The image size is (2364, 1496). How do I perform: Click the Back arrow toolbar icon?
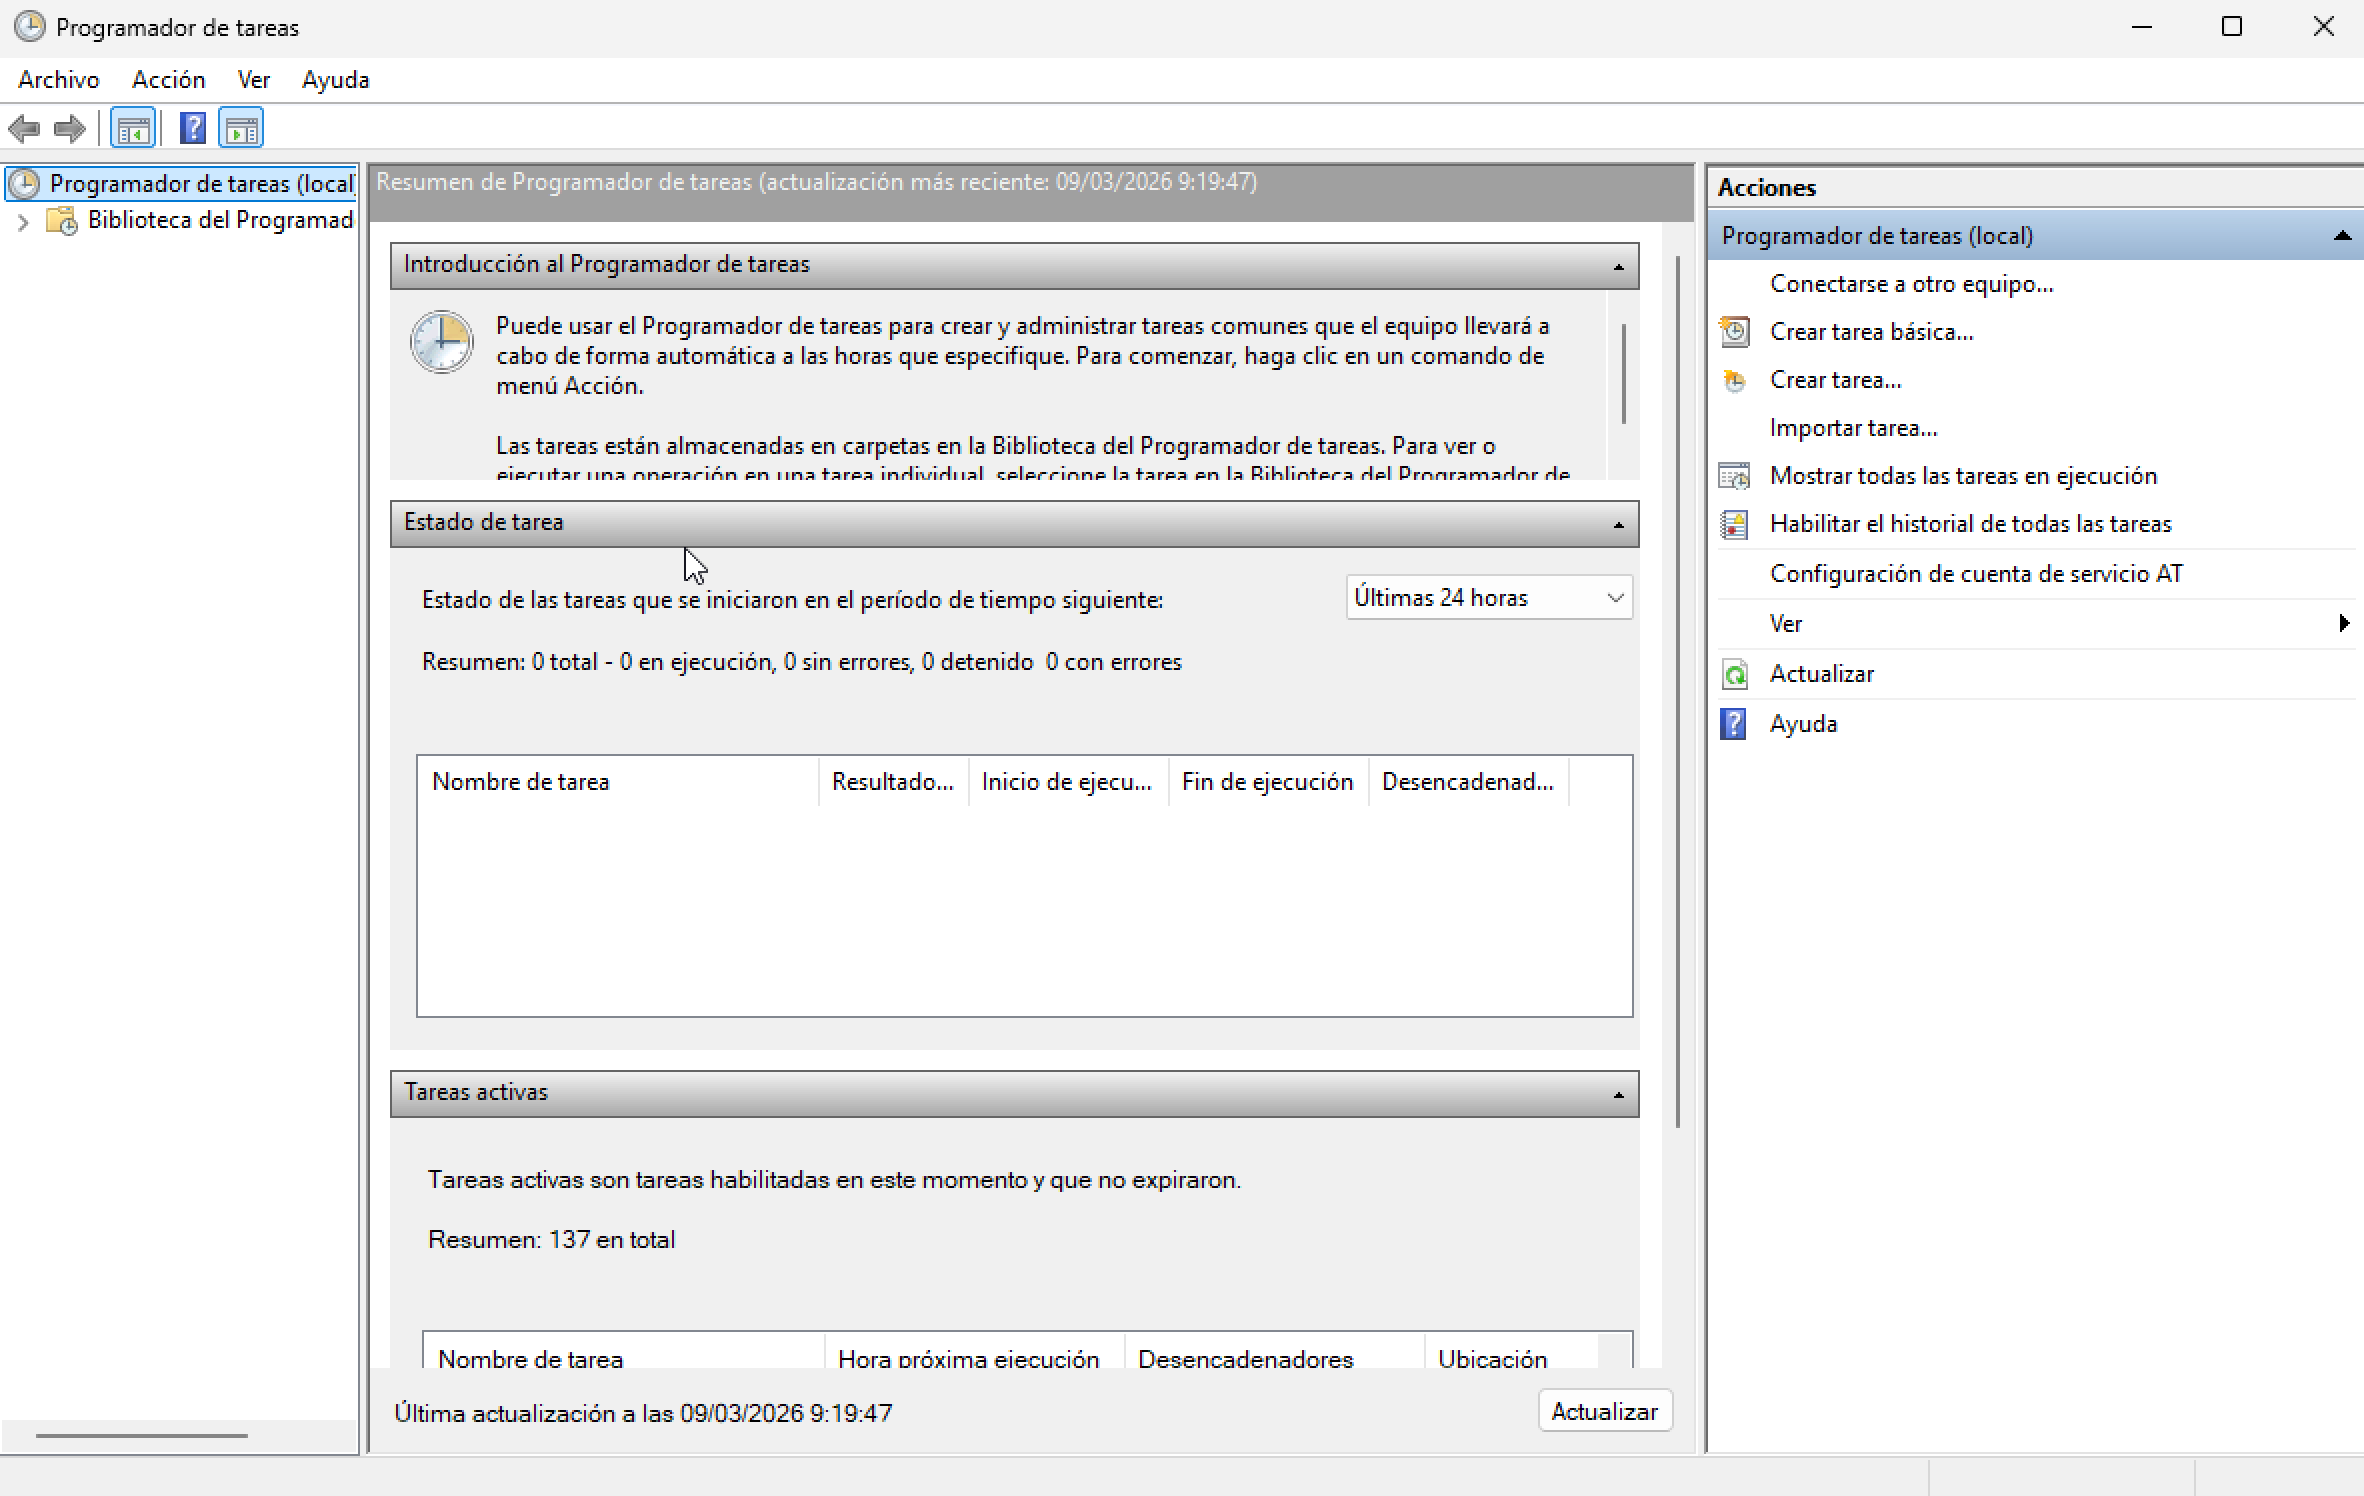(x=24, y=129)
